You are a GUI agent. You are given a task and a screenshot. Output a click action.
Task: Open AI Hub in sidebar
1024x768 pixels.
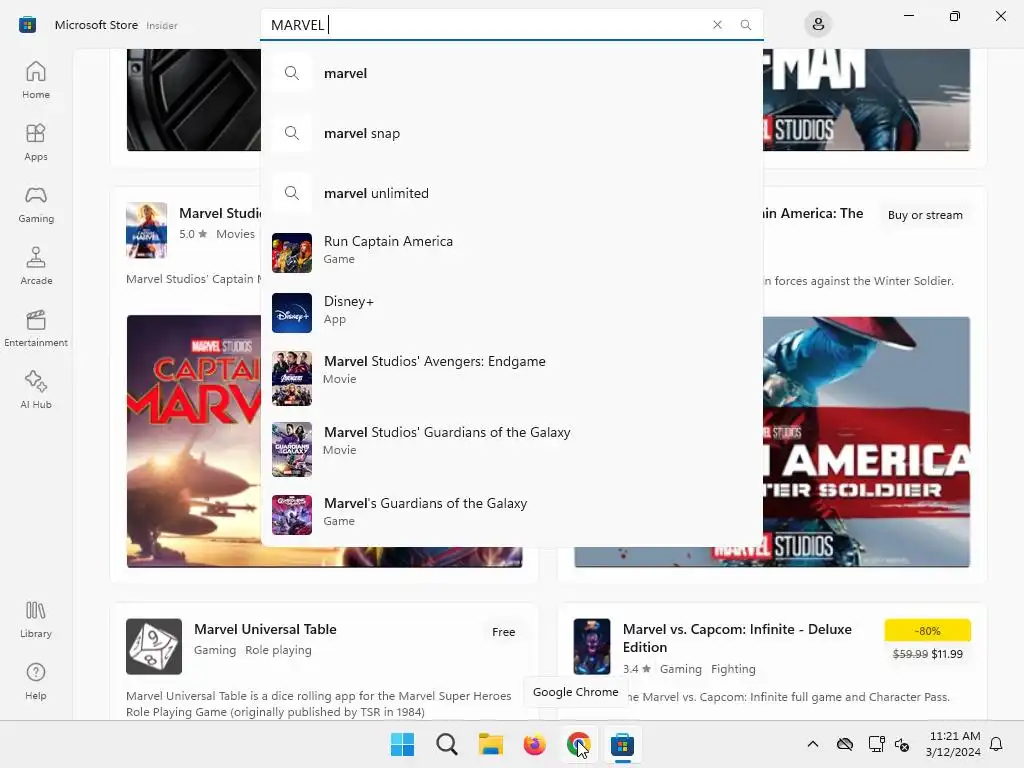[36, 390]
